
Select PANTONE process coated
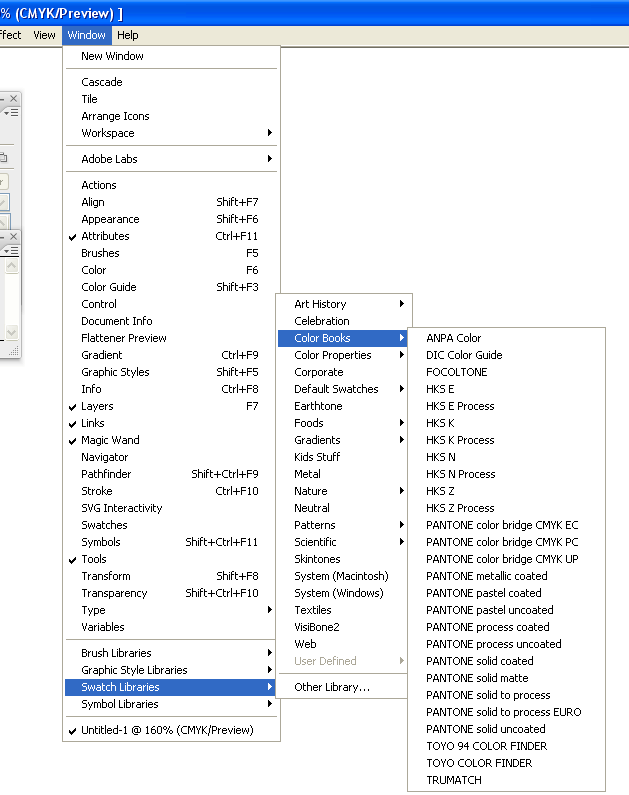point(506,627)
